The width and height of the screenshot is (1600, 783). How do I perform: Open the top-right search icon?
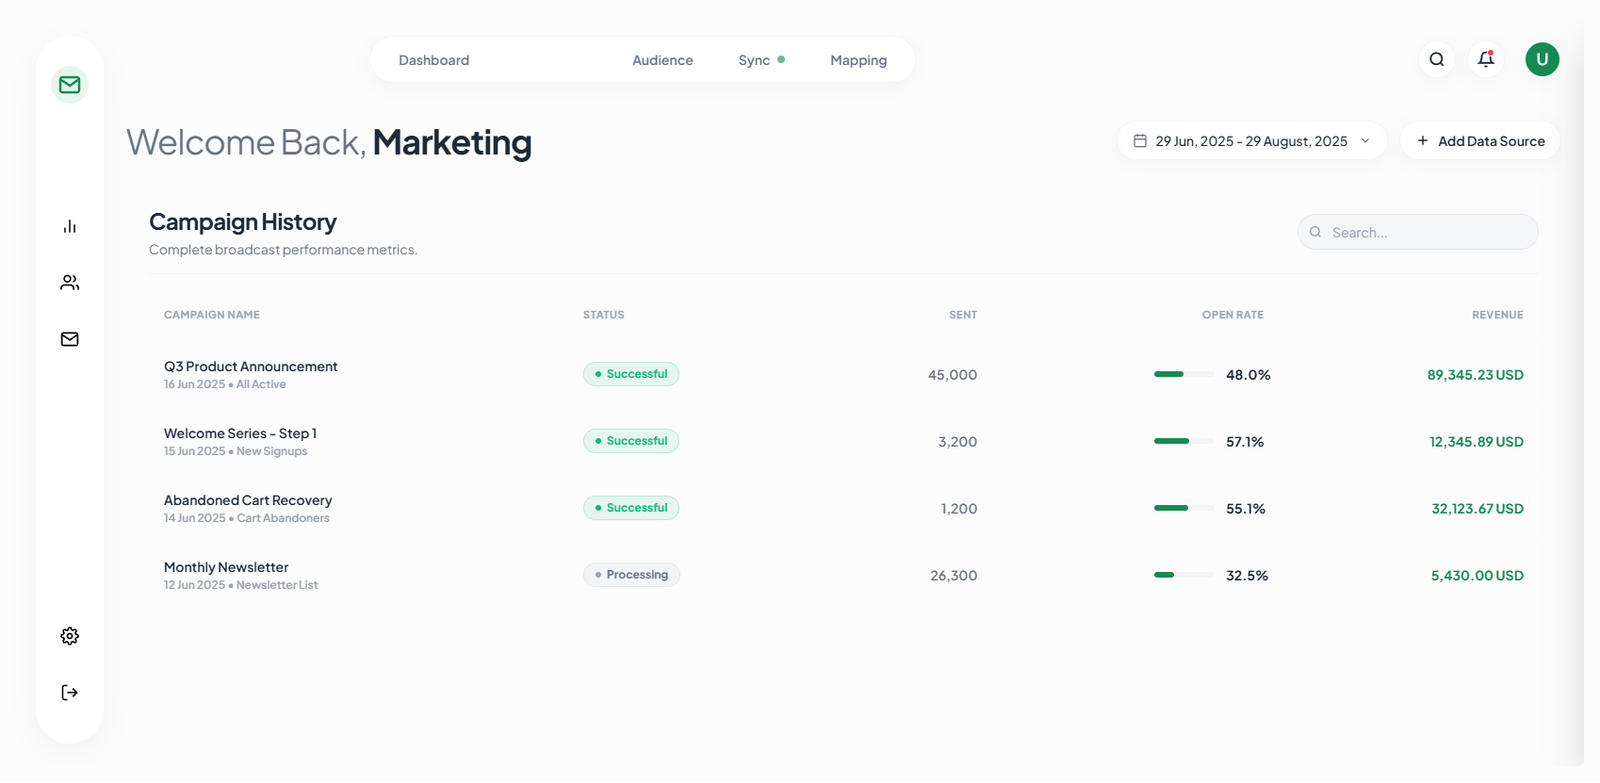click(x=1437, y=59)
